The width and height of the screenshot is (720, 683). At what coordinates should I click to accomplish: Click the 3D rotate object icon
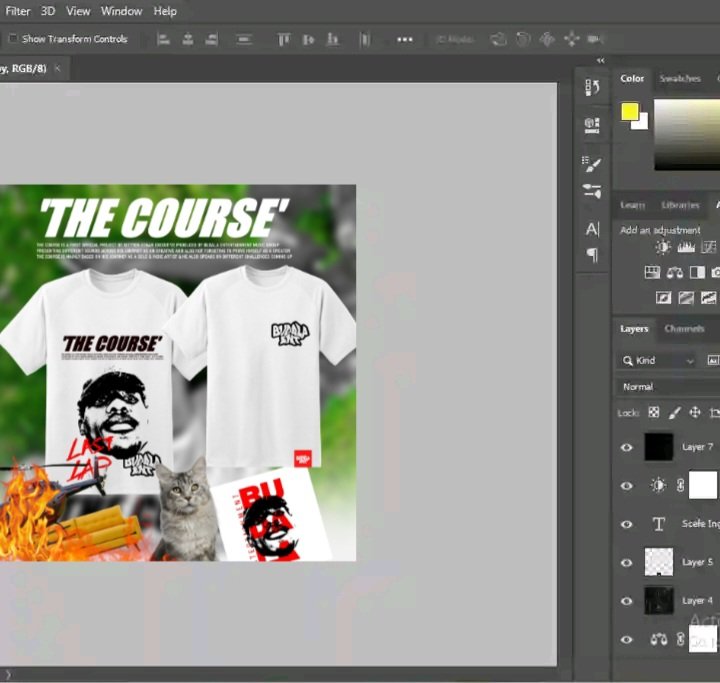498,40
